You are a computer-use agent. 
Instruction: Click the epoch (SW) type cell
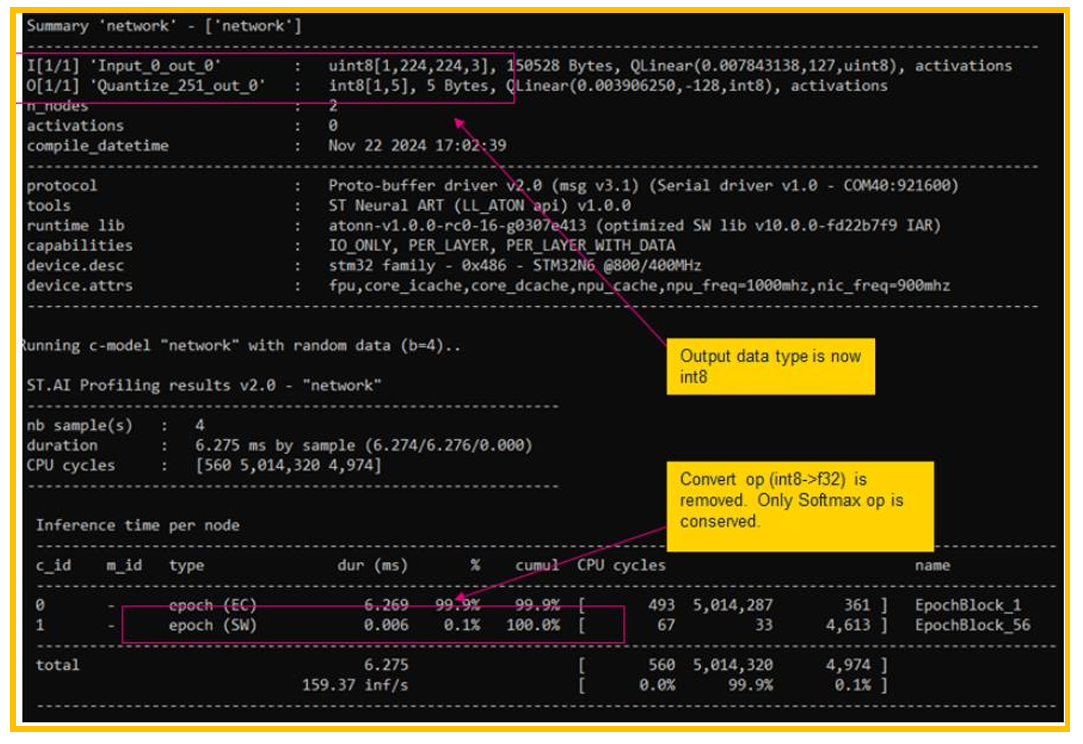click(x=213, y=626)
